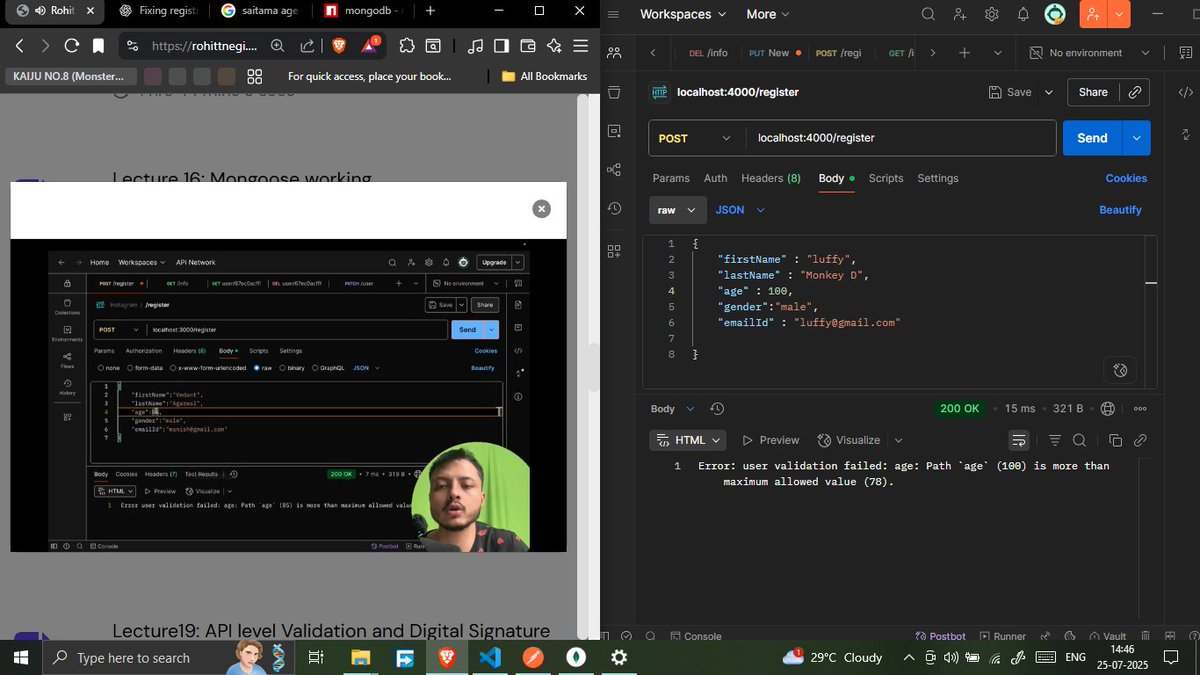This screenshot has height=675, width=1200.
Task: Open History icon in Postman sidebar
Action: [614, 209]
